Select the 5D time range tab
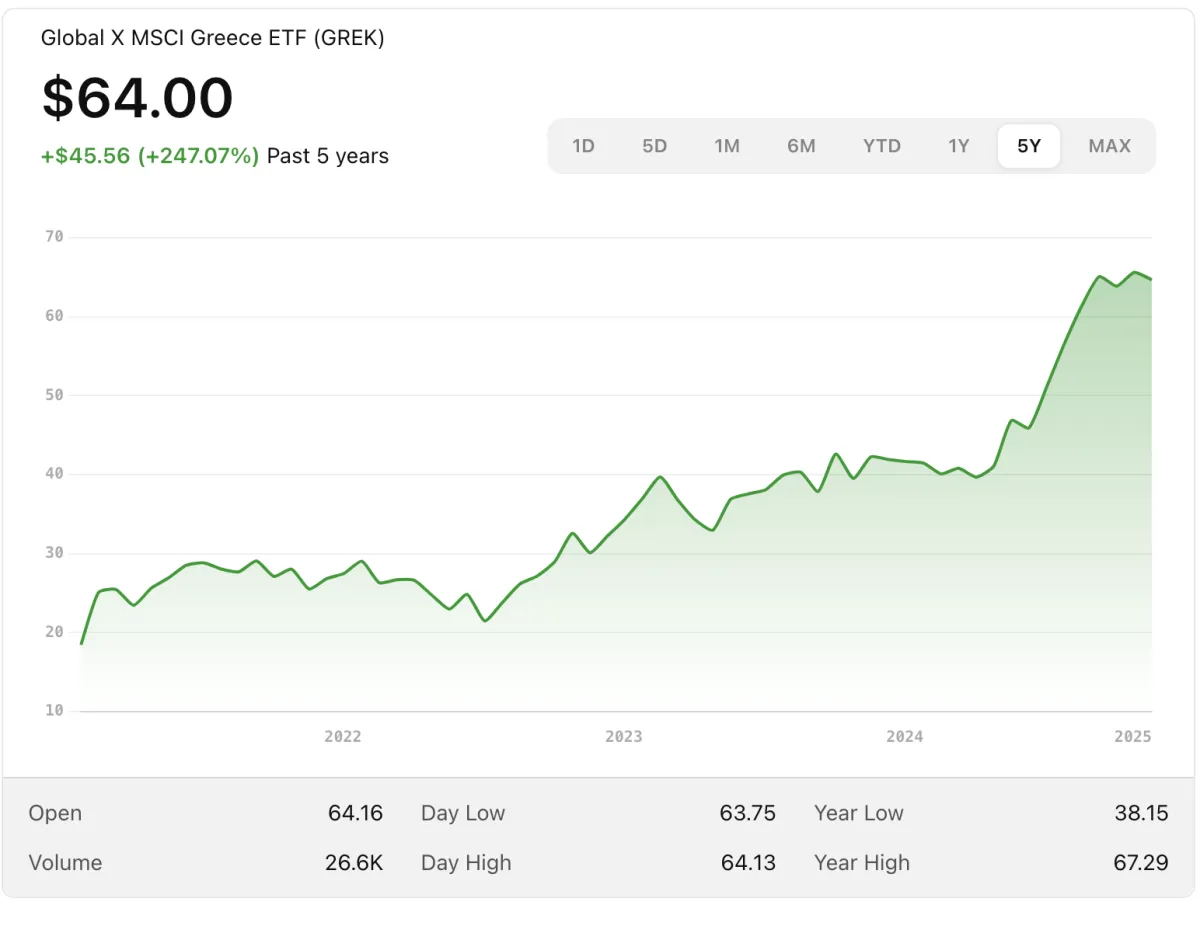This screenshot has width=1200, height=940. click(654, 146)
